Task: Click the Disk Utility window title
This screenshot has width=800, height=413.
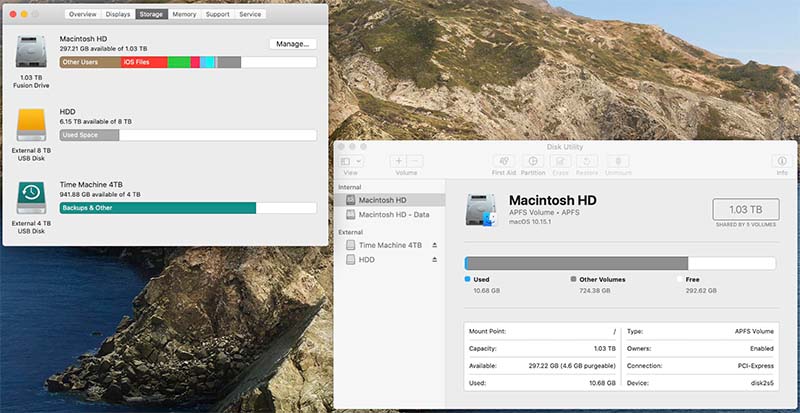Action: coord(565,147)
